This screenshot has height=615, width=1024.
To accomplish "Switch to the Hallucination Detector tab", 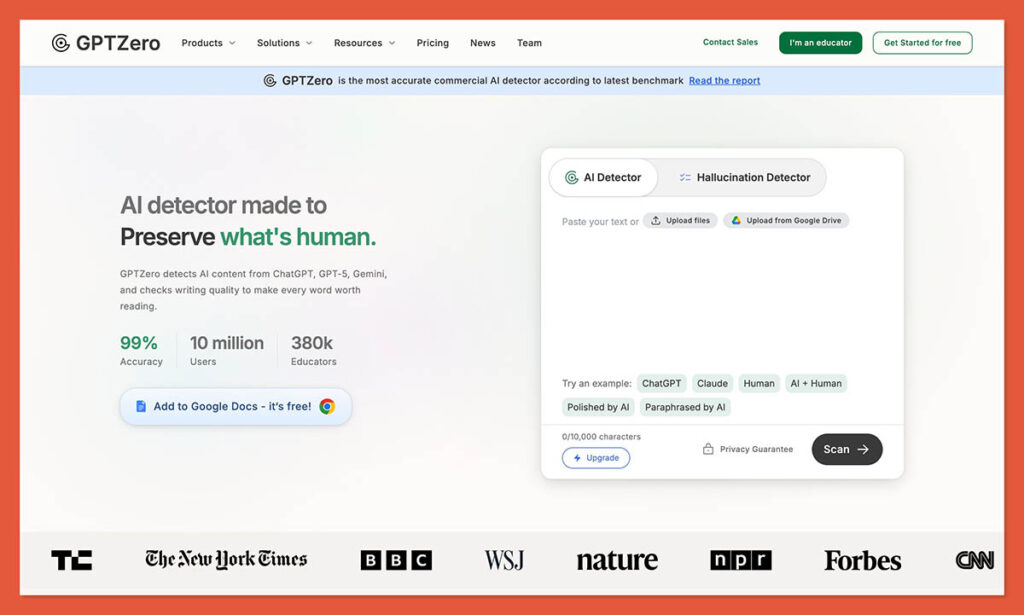I will pos(744,178).
